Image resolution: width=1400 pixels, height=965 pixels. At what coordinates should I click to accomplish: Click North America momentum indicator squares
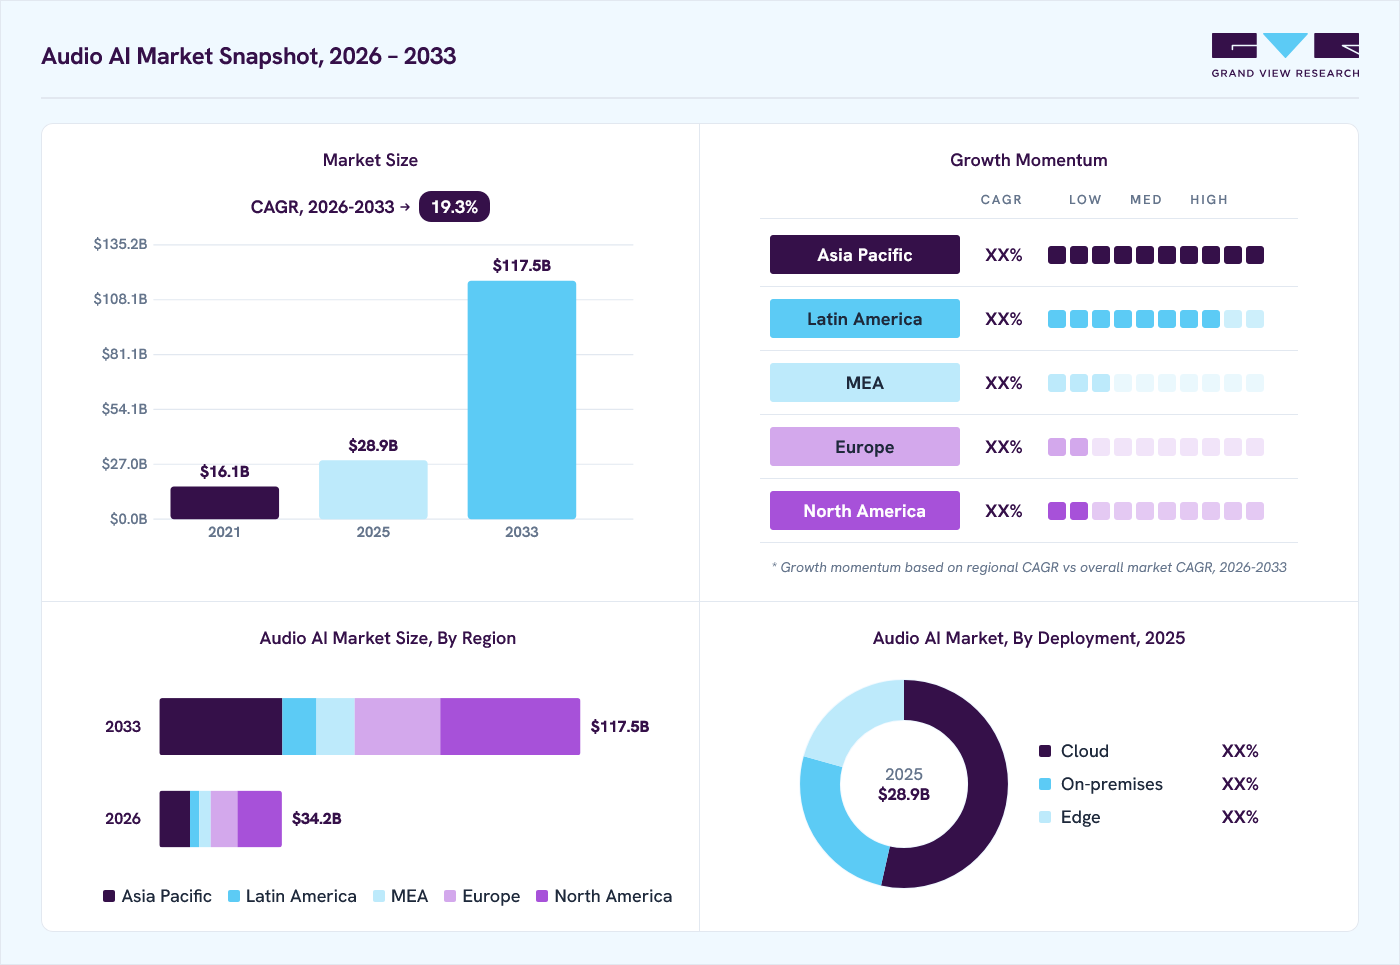point(1156,511)
